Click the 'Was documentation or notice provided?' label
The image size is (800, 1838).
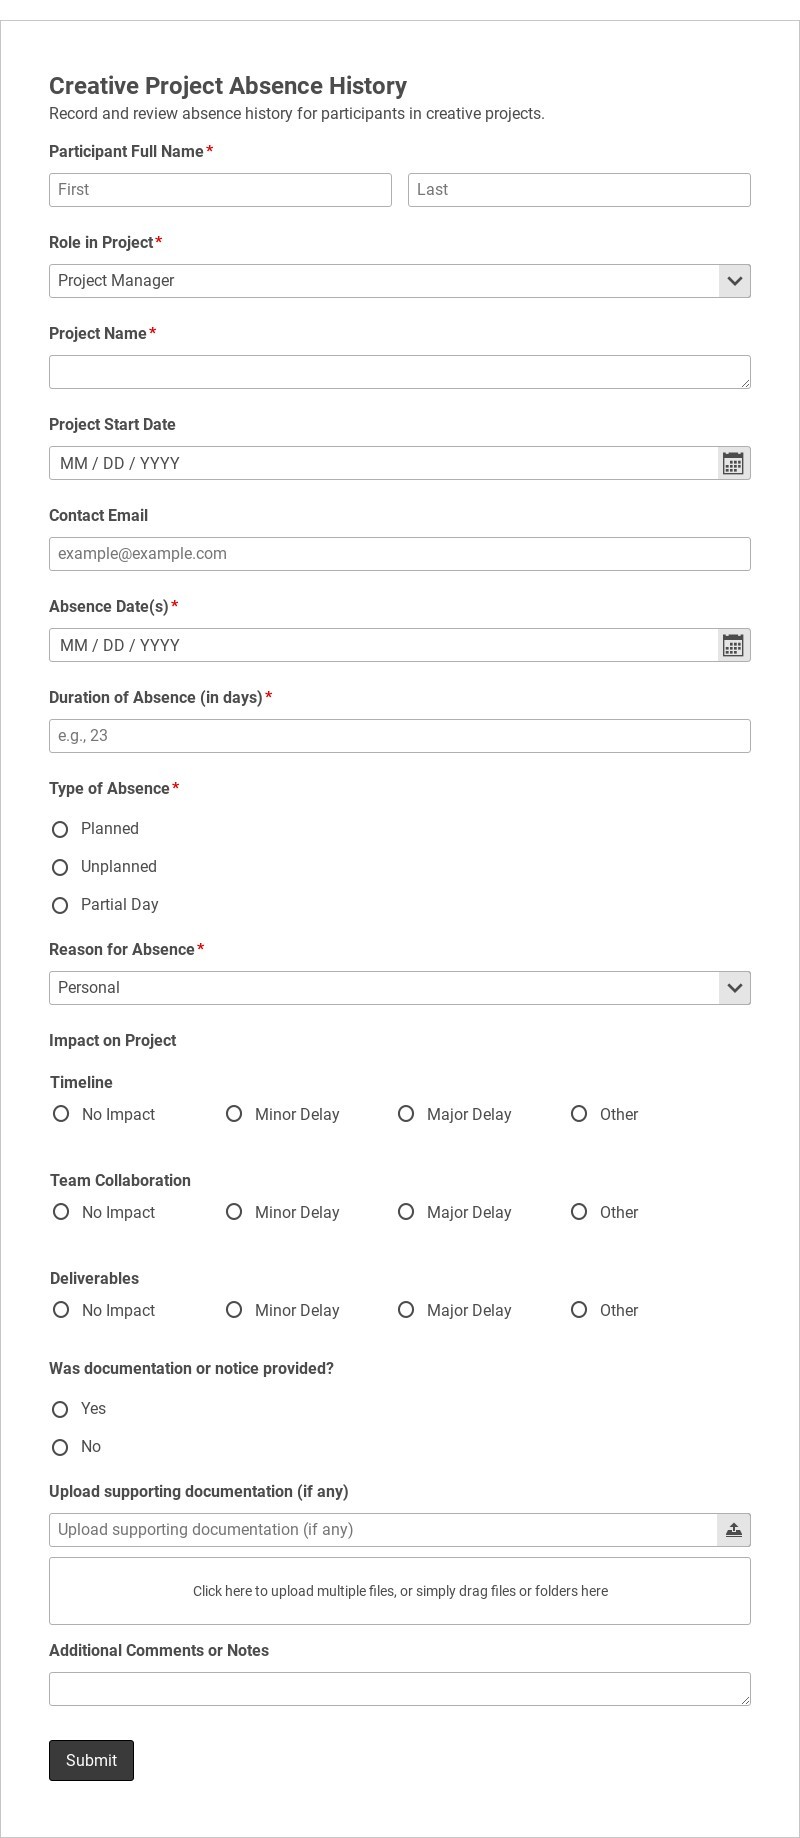[x=191, y=1368]
